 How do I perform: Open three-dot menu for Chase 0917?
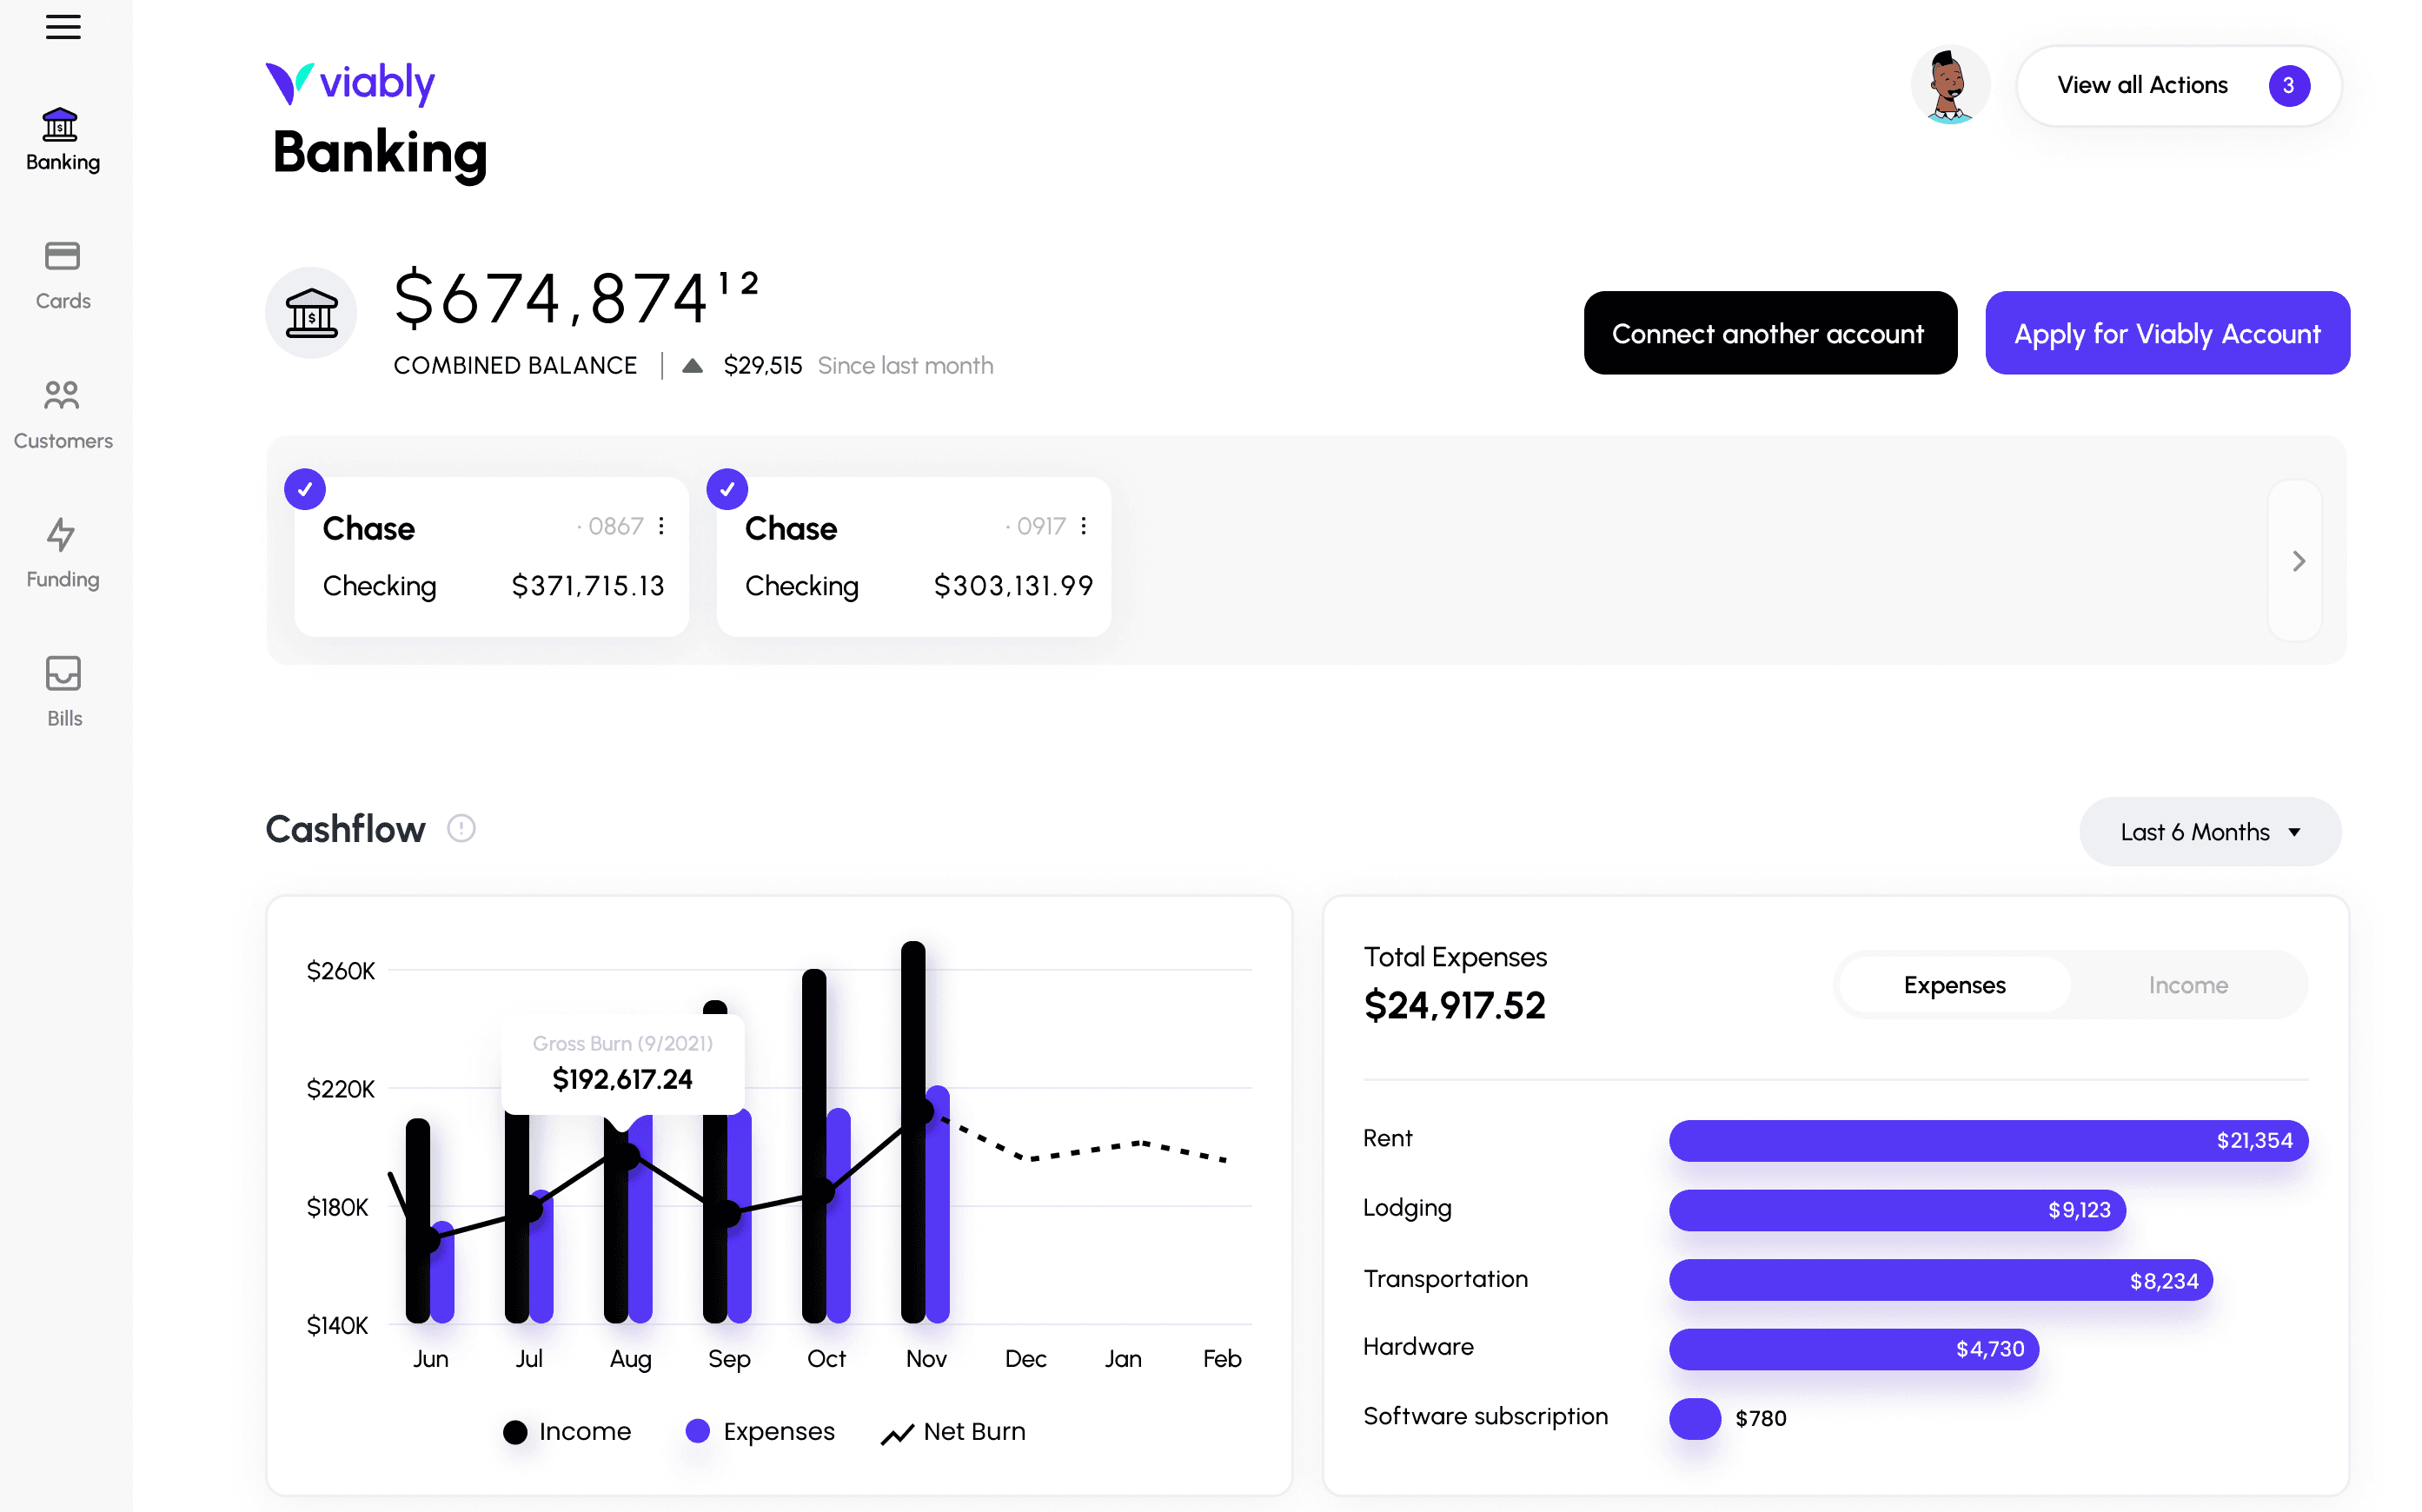1084,526
